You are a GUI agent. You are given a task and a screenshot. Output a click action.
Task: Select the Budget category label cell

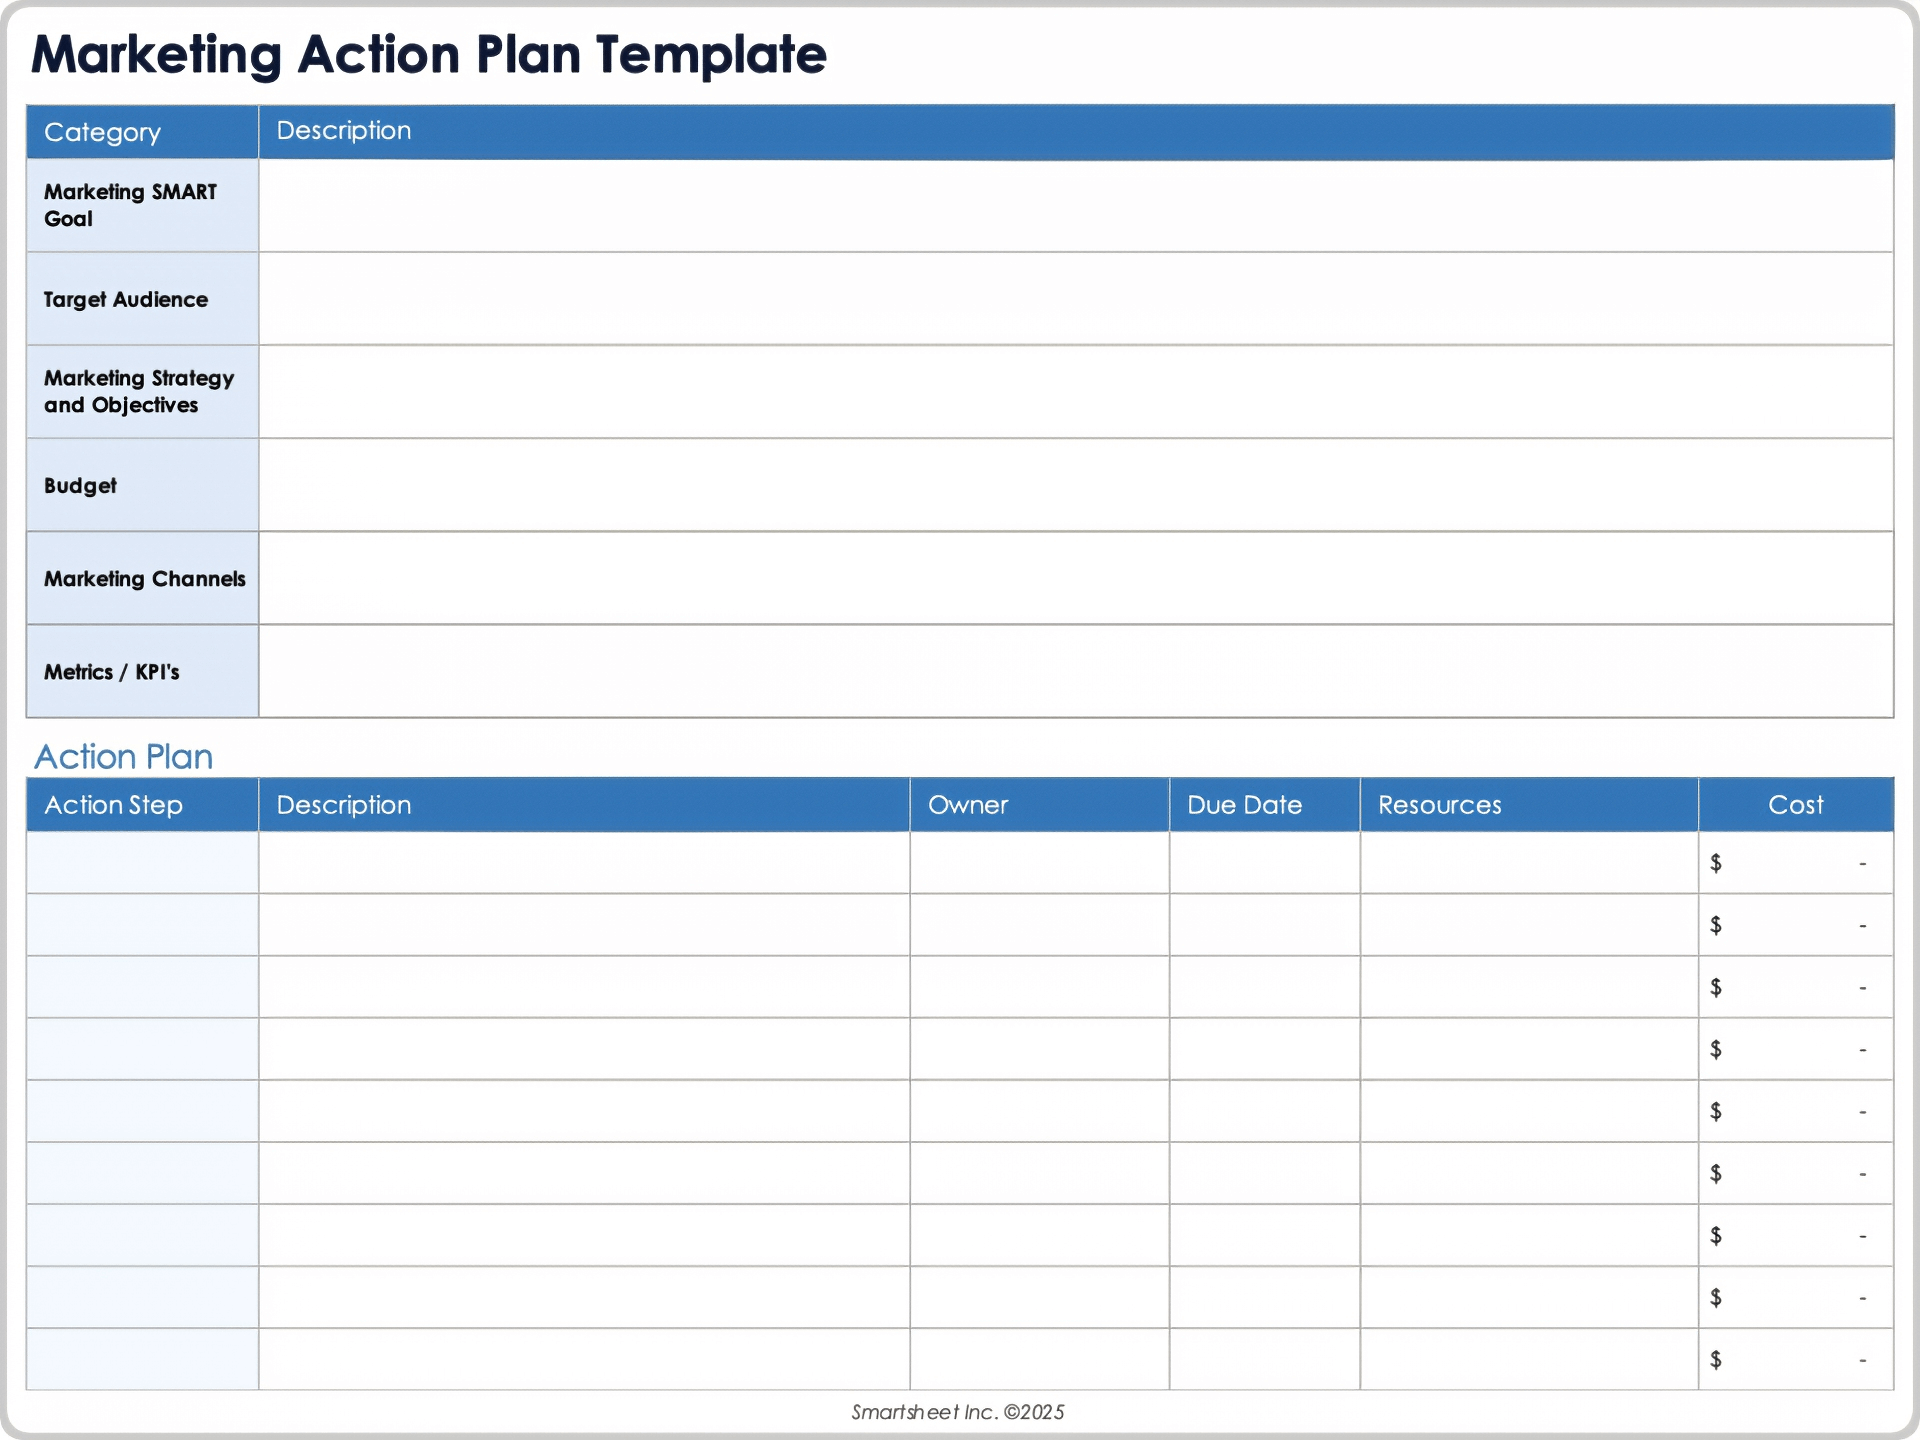142,485
